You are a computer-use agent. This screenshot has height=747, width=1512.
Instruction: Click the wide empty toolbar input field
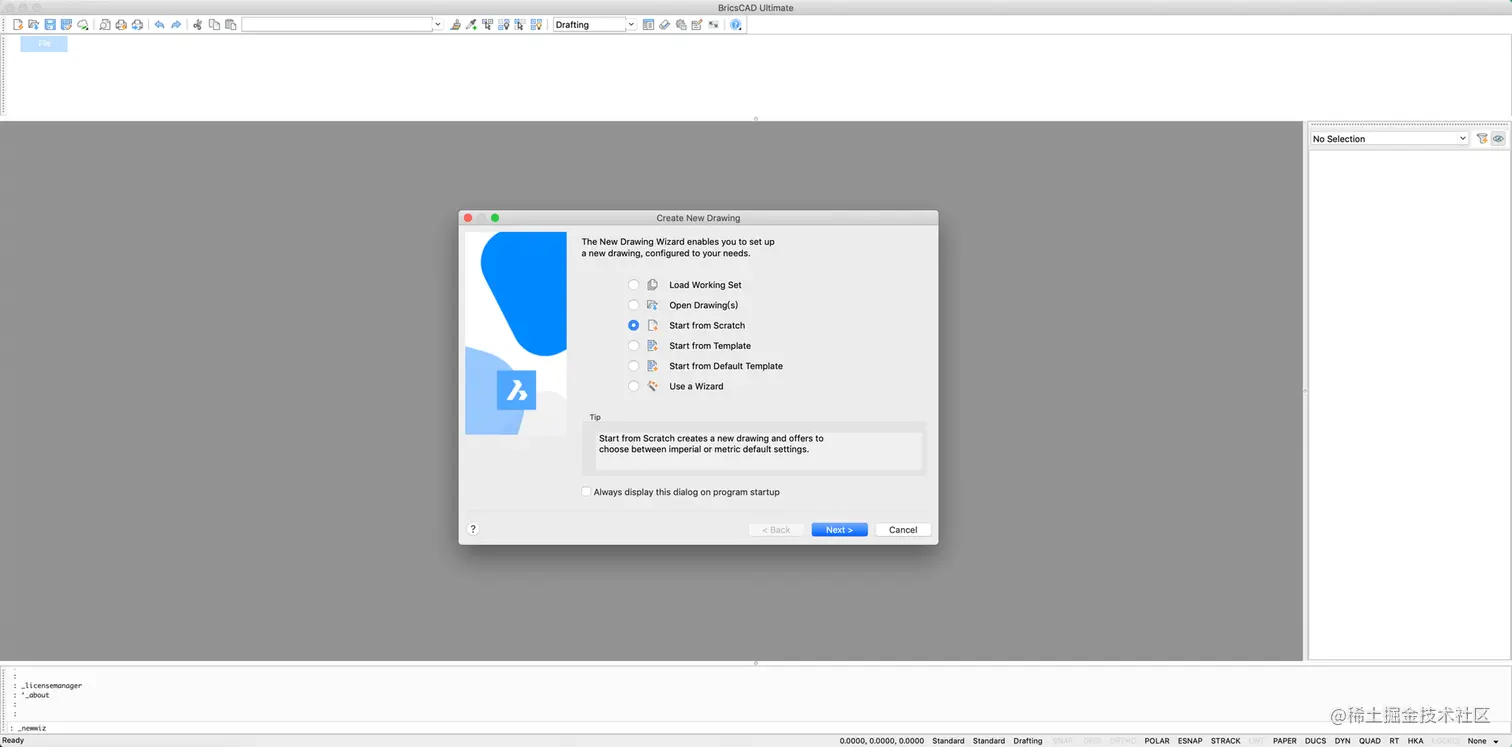[336, 24]
